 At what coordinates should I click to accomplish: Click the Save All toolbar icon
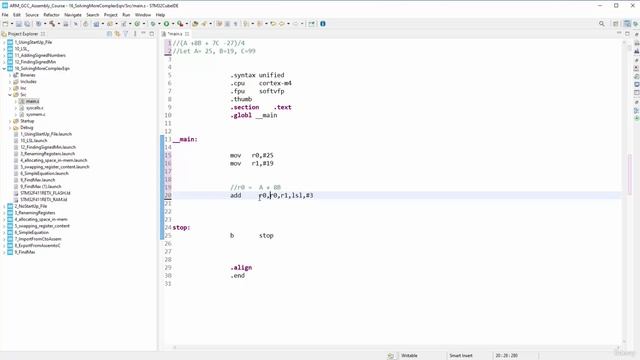pyautogui.click(x=27, y=24)
